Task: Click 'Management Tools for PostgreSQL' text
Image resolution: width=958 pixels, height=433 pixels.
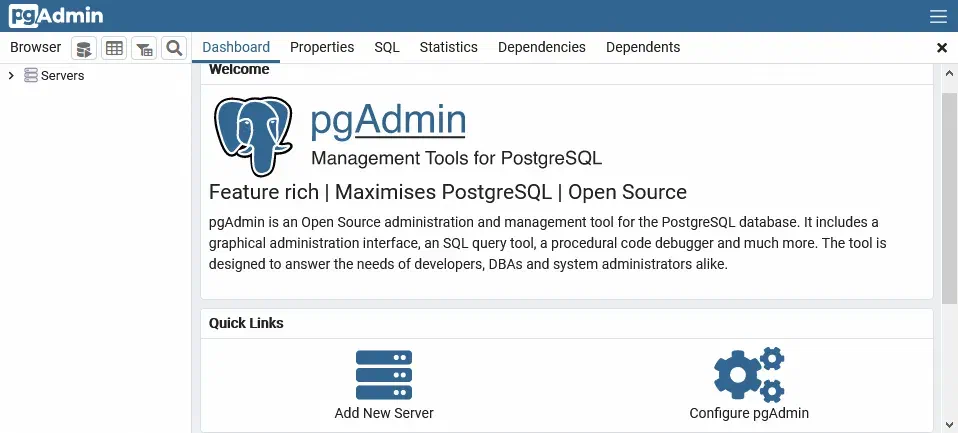Action: pyautogui.click(x=456, y=158)
